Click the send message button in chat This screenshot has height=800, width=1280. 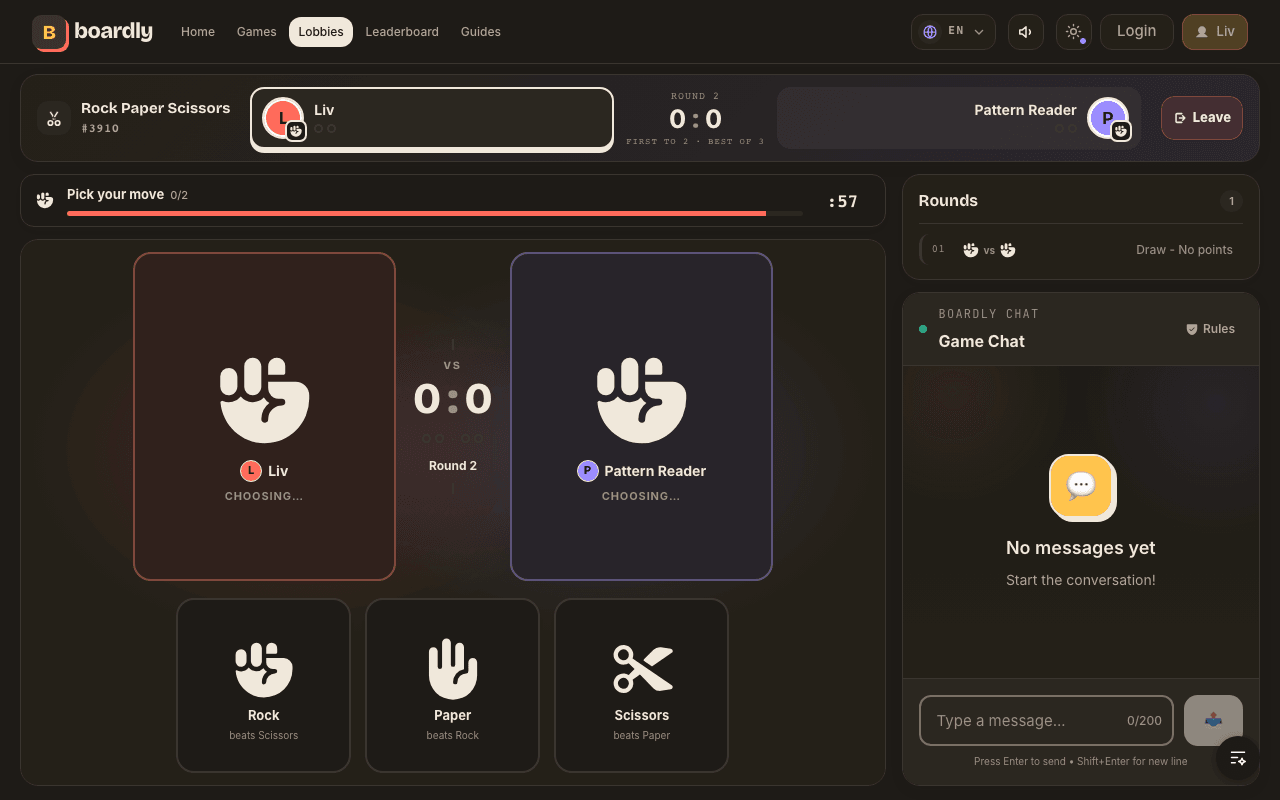1213,720
